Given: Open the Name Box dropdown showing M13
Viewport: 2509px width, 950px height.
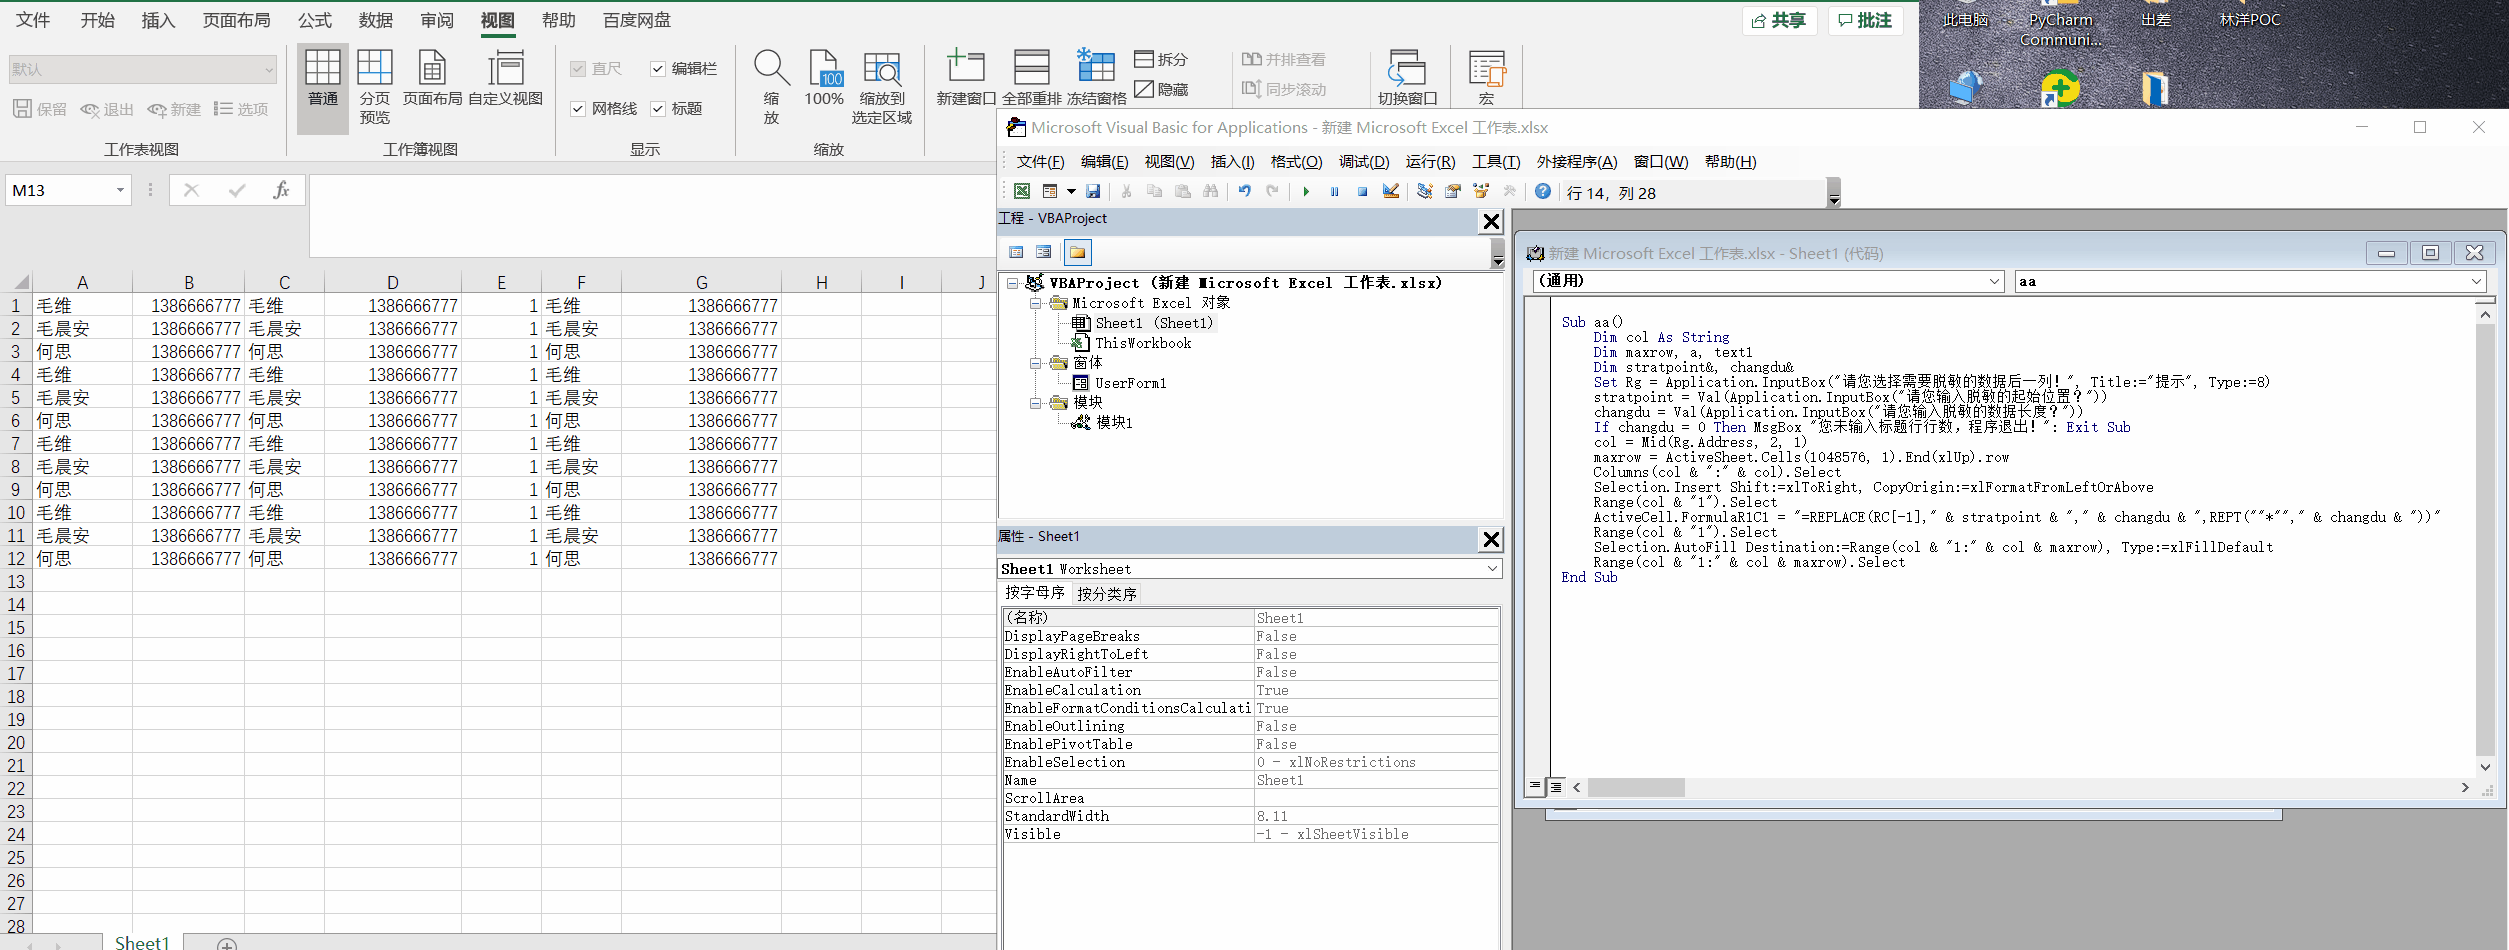Looking at the screenshot, I should click(x=120, y=190).
